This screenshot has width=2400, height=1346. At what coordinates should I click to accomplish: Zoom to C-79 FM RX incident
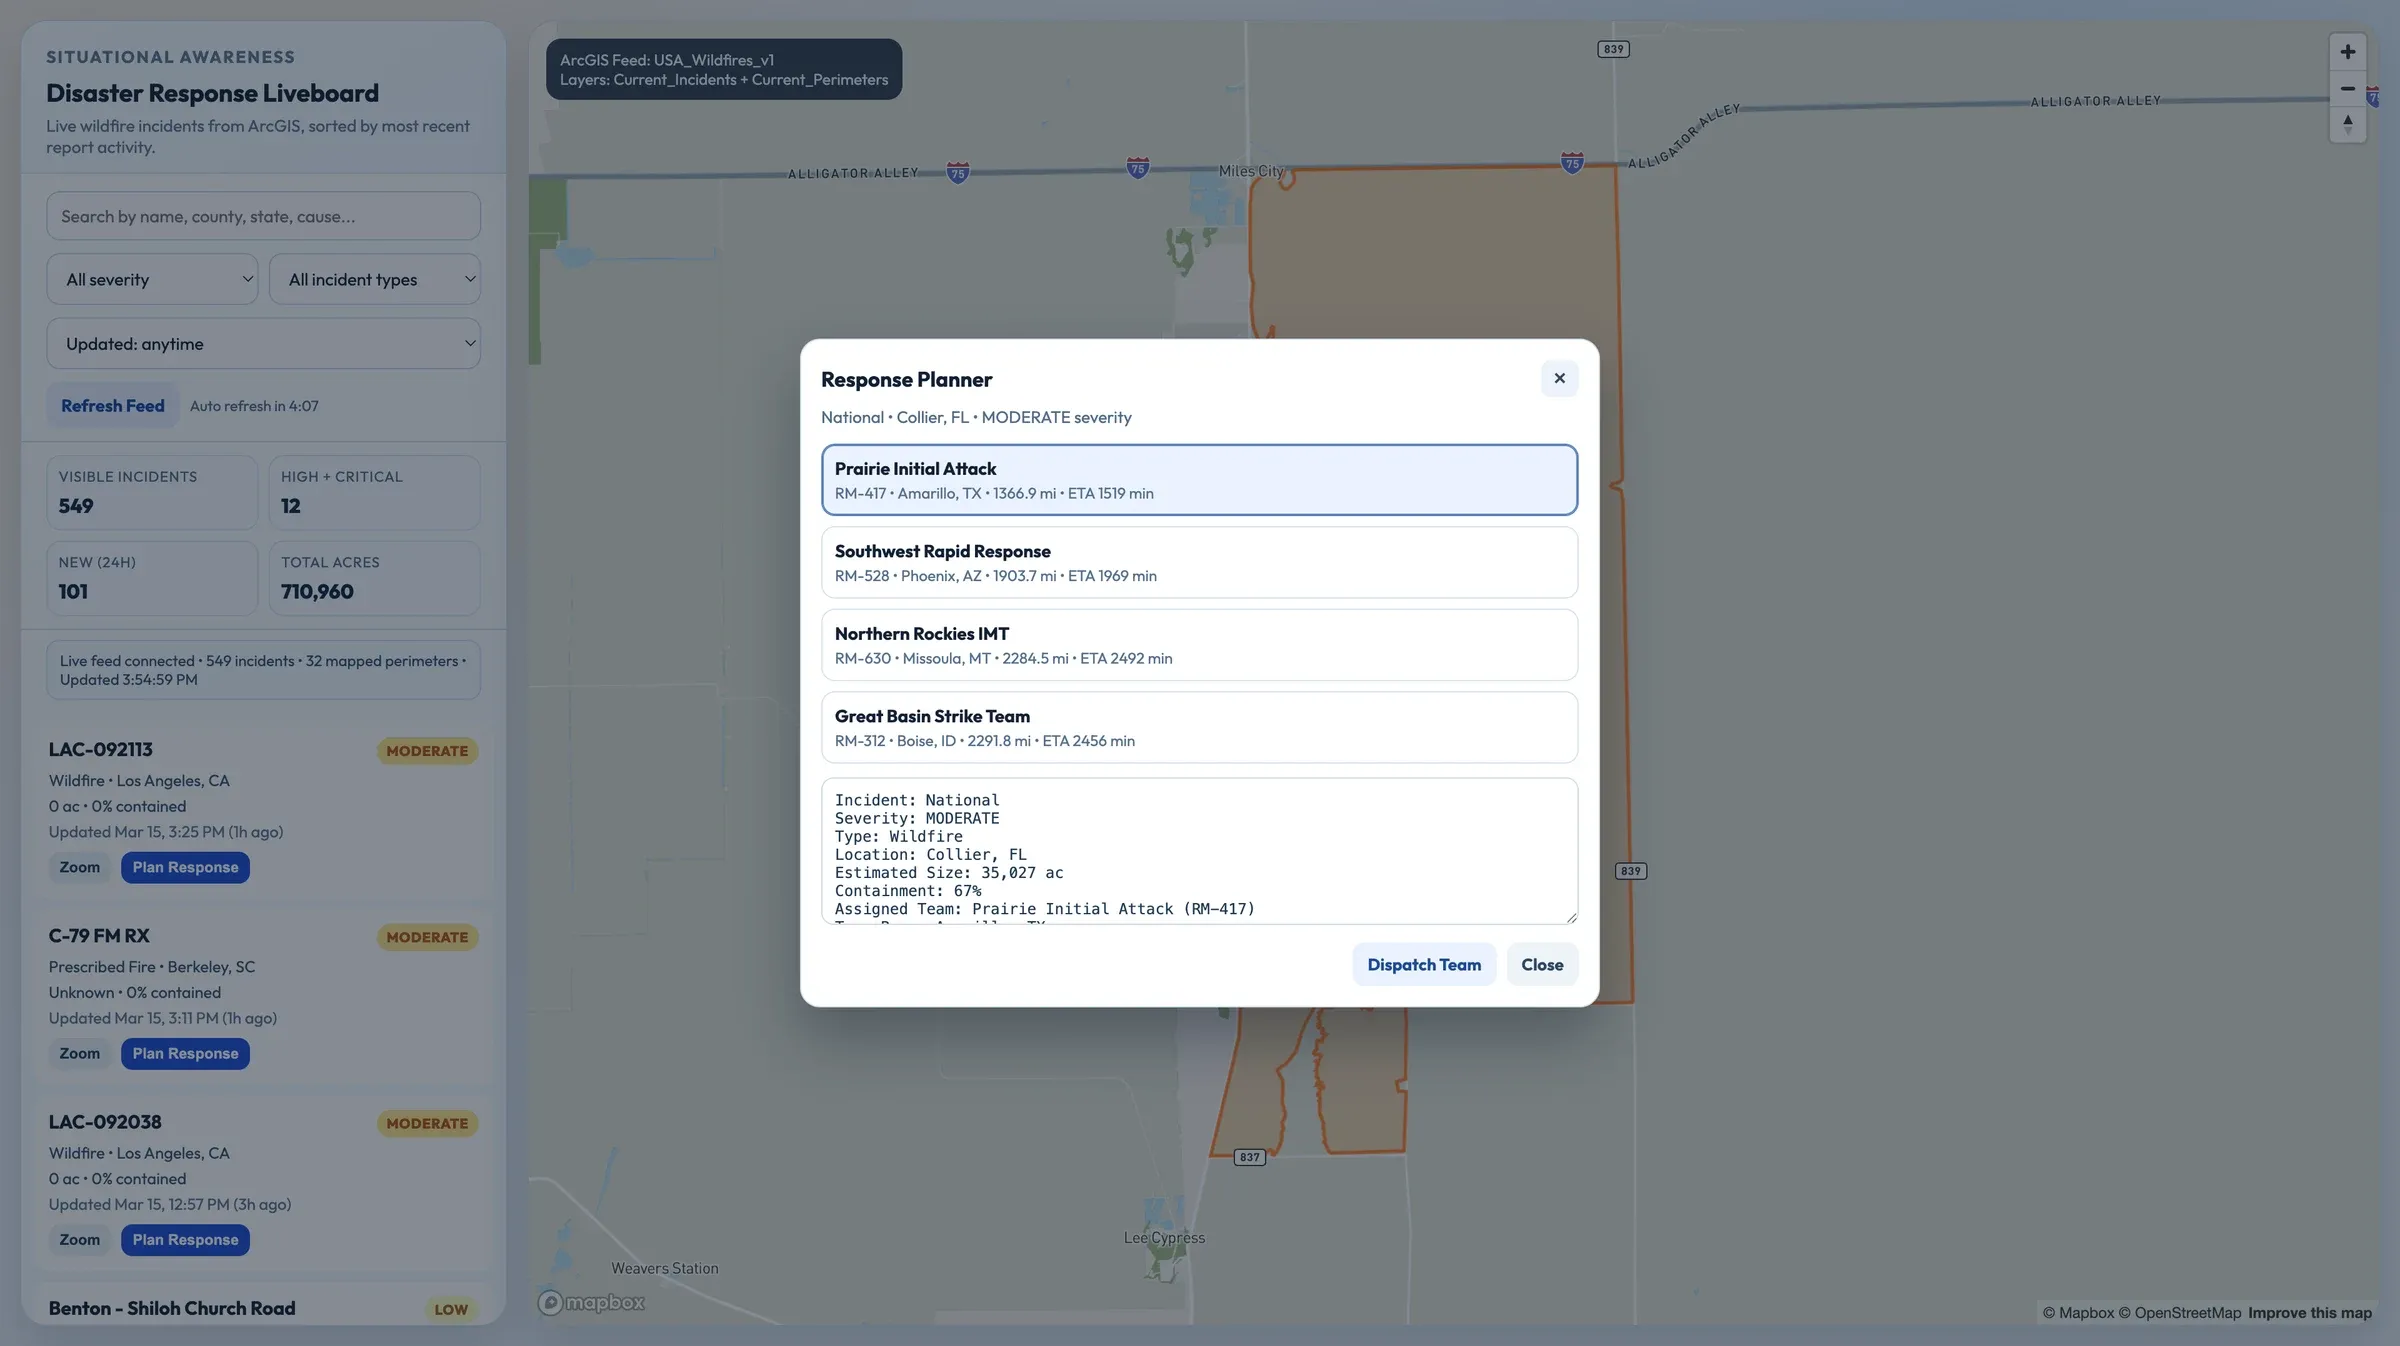(79, 1053)
